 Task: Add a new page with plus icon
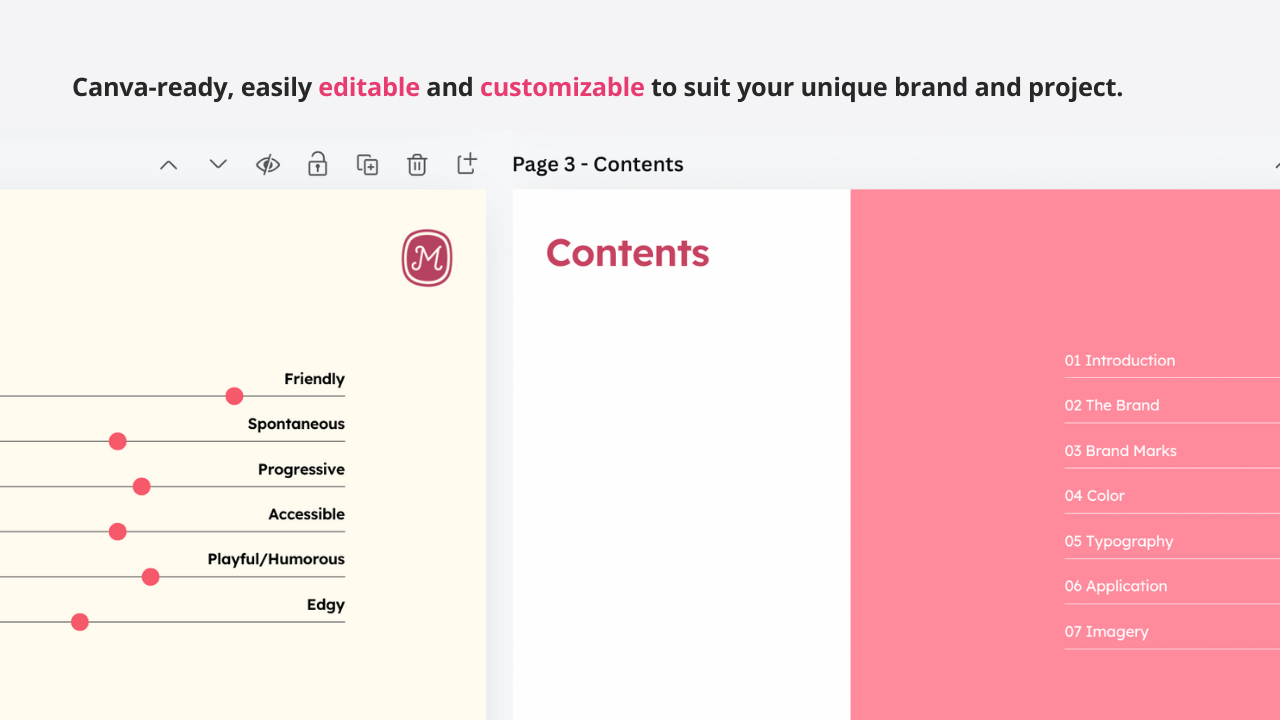pyautogui.click(x=467, y=164)
